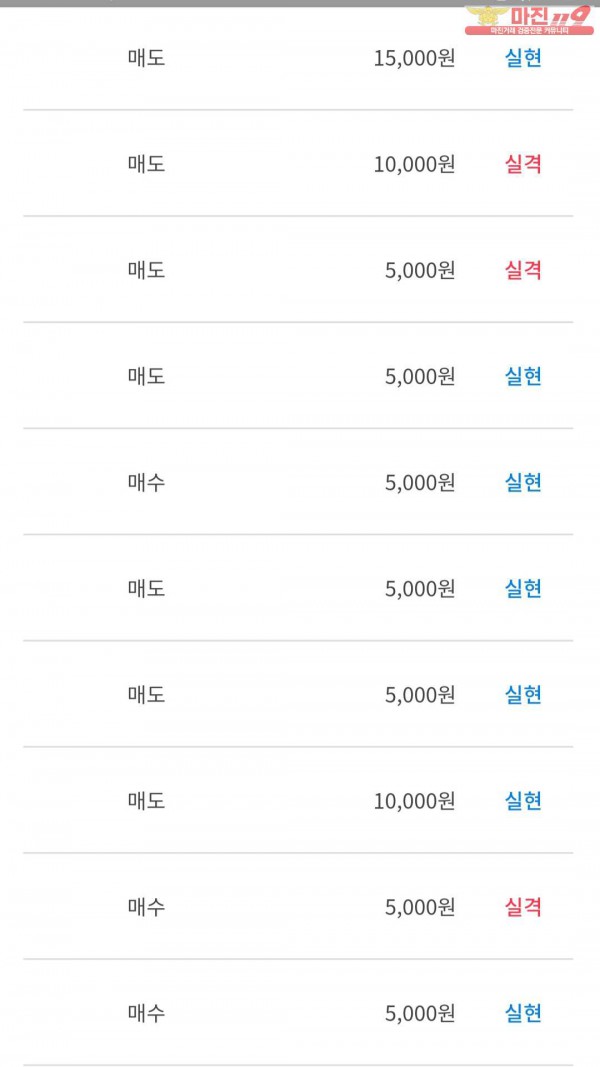
Task: Open 실격 status in the 매수 row
Action: pyautogui.click(x=523, y=907)
